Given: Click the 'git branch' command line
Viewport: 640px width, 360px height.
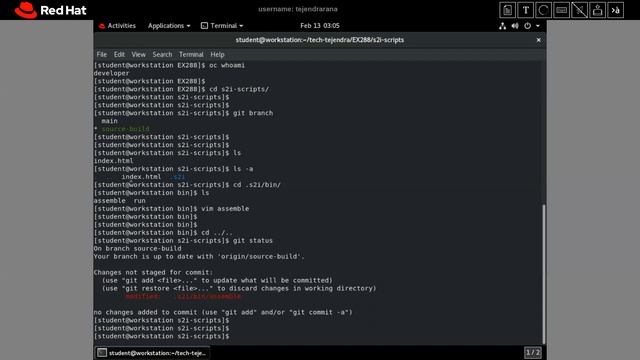Looking at the screenshot, I should pos(183,113).
